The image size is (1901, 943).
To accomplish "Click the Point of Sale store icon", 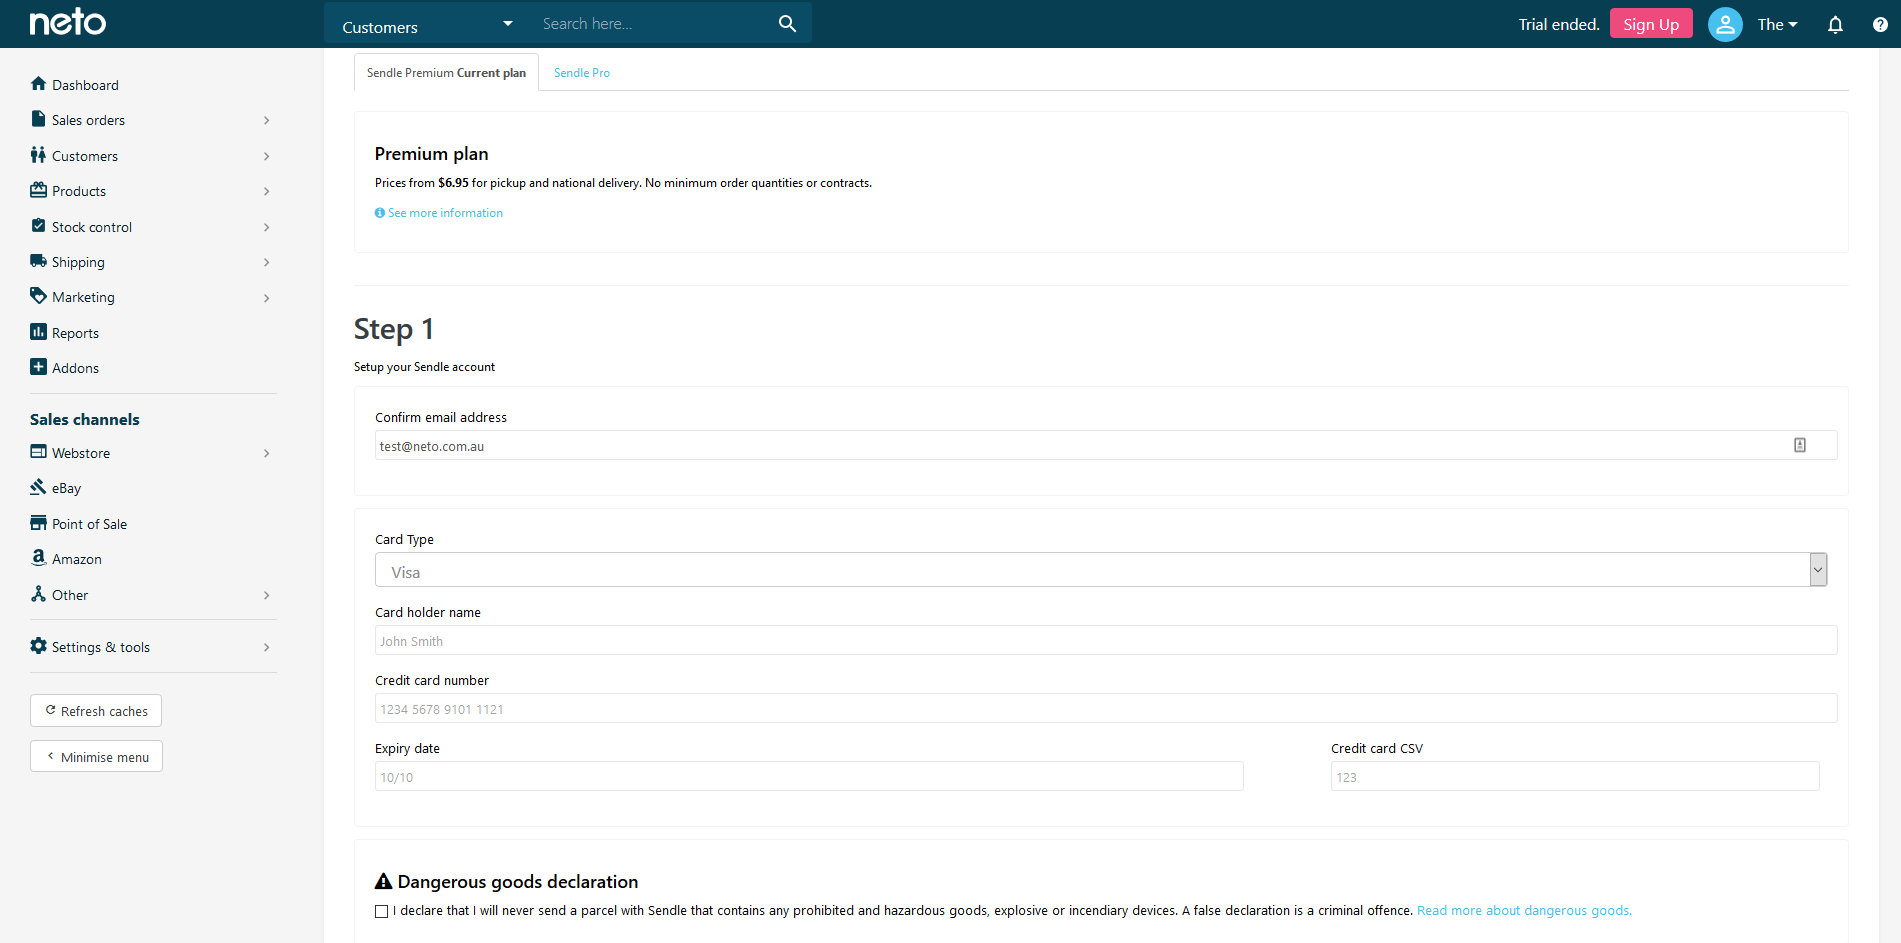I will point(38,523).
